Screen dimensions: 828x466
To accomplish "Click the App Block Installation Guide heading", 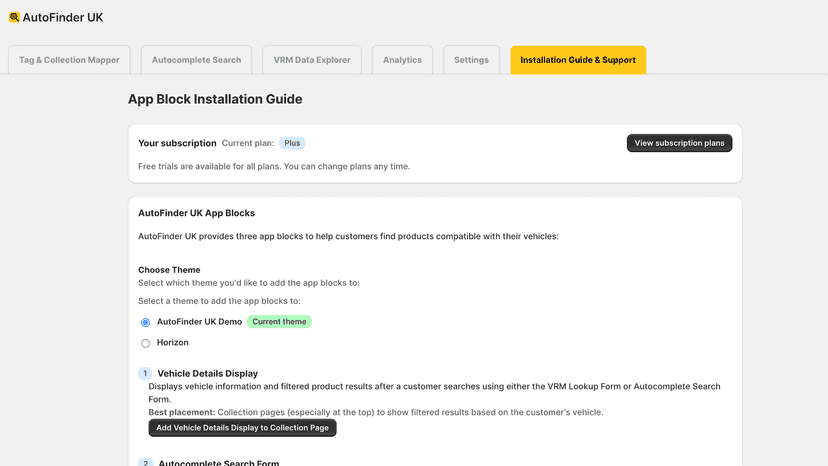I will pos(215,99).
